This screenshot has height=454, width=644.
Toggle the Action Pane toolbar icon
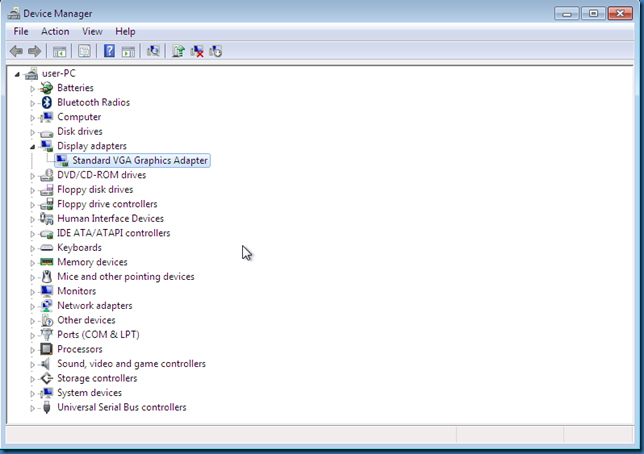128,51
